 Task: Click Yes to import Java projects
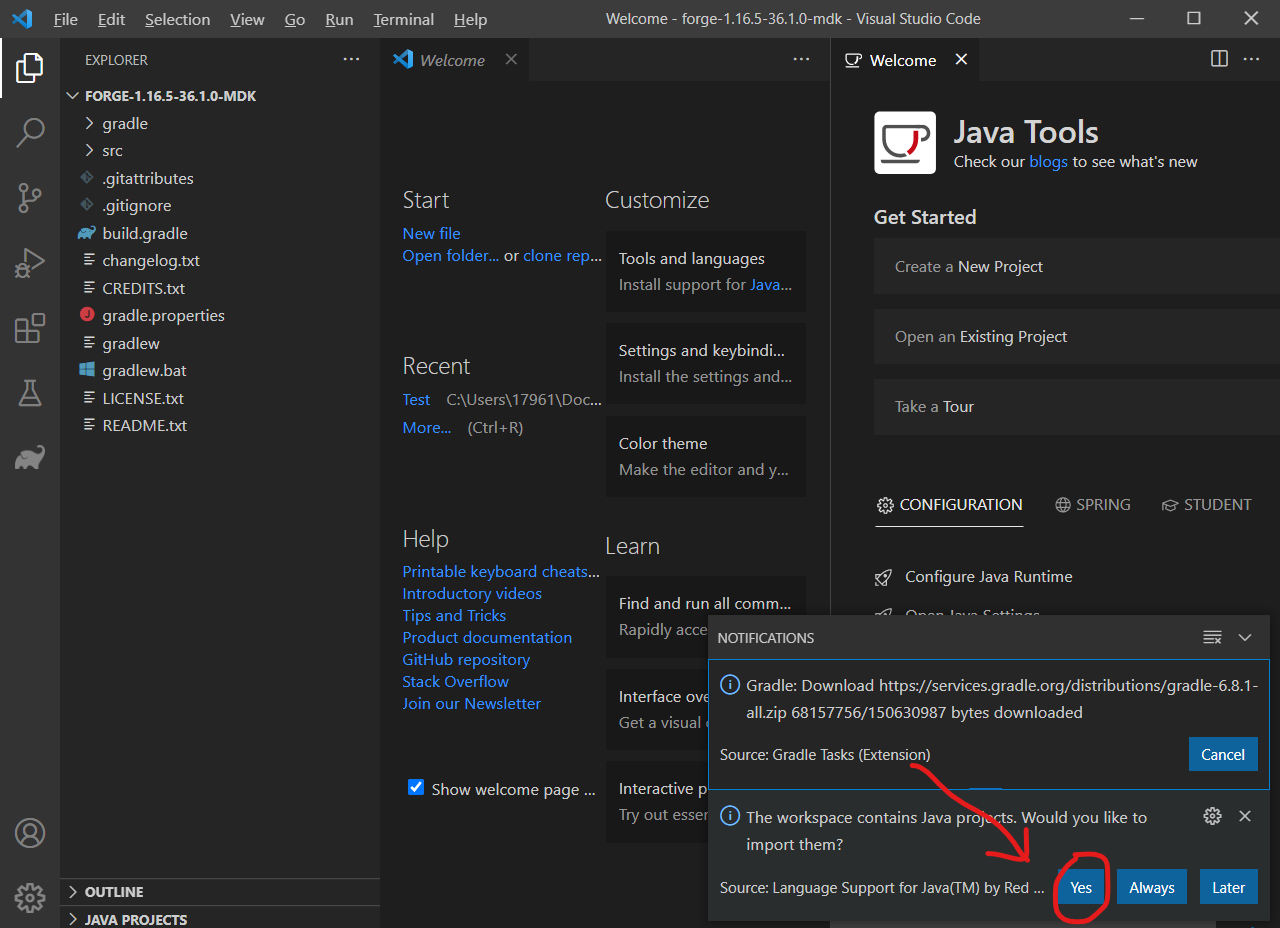tap(1081, 887)
